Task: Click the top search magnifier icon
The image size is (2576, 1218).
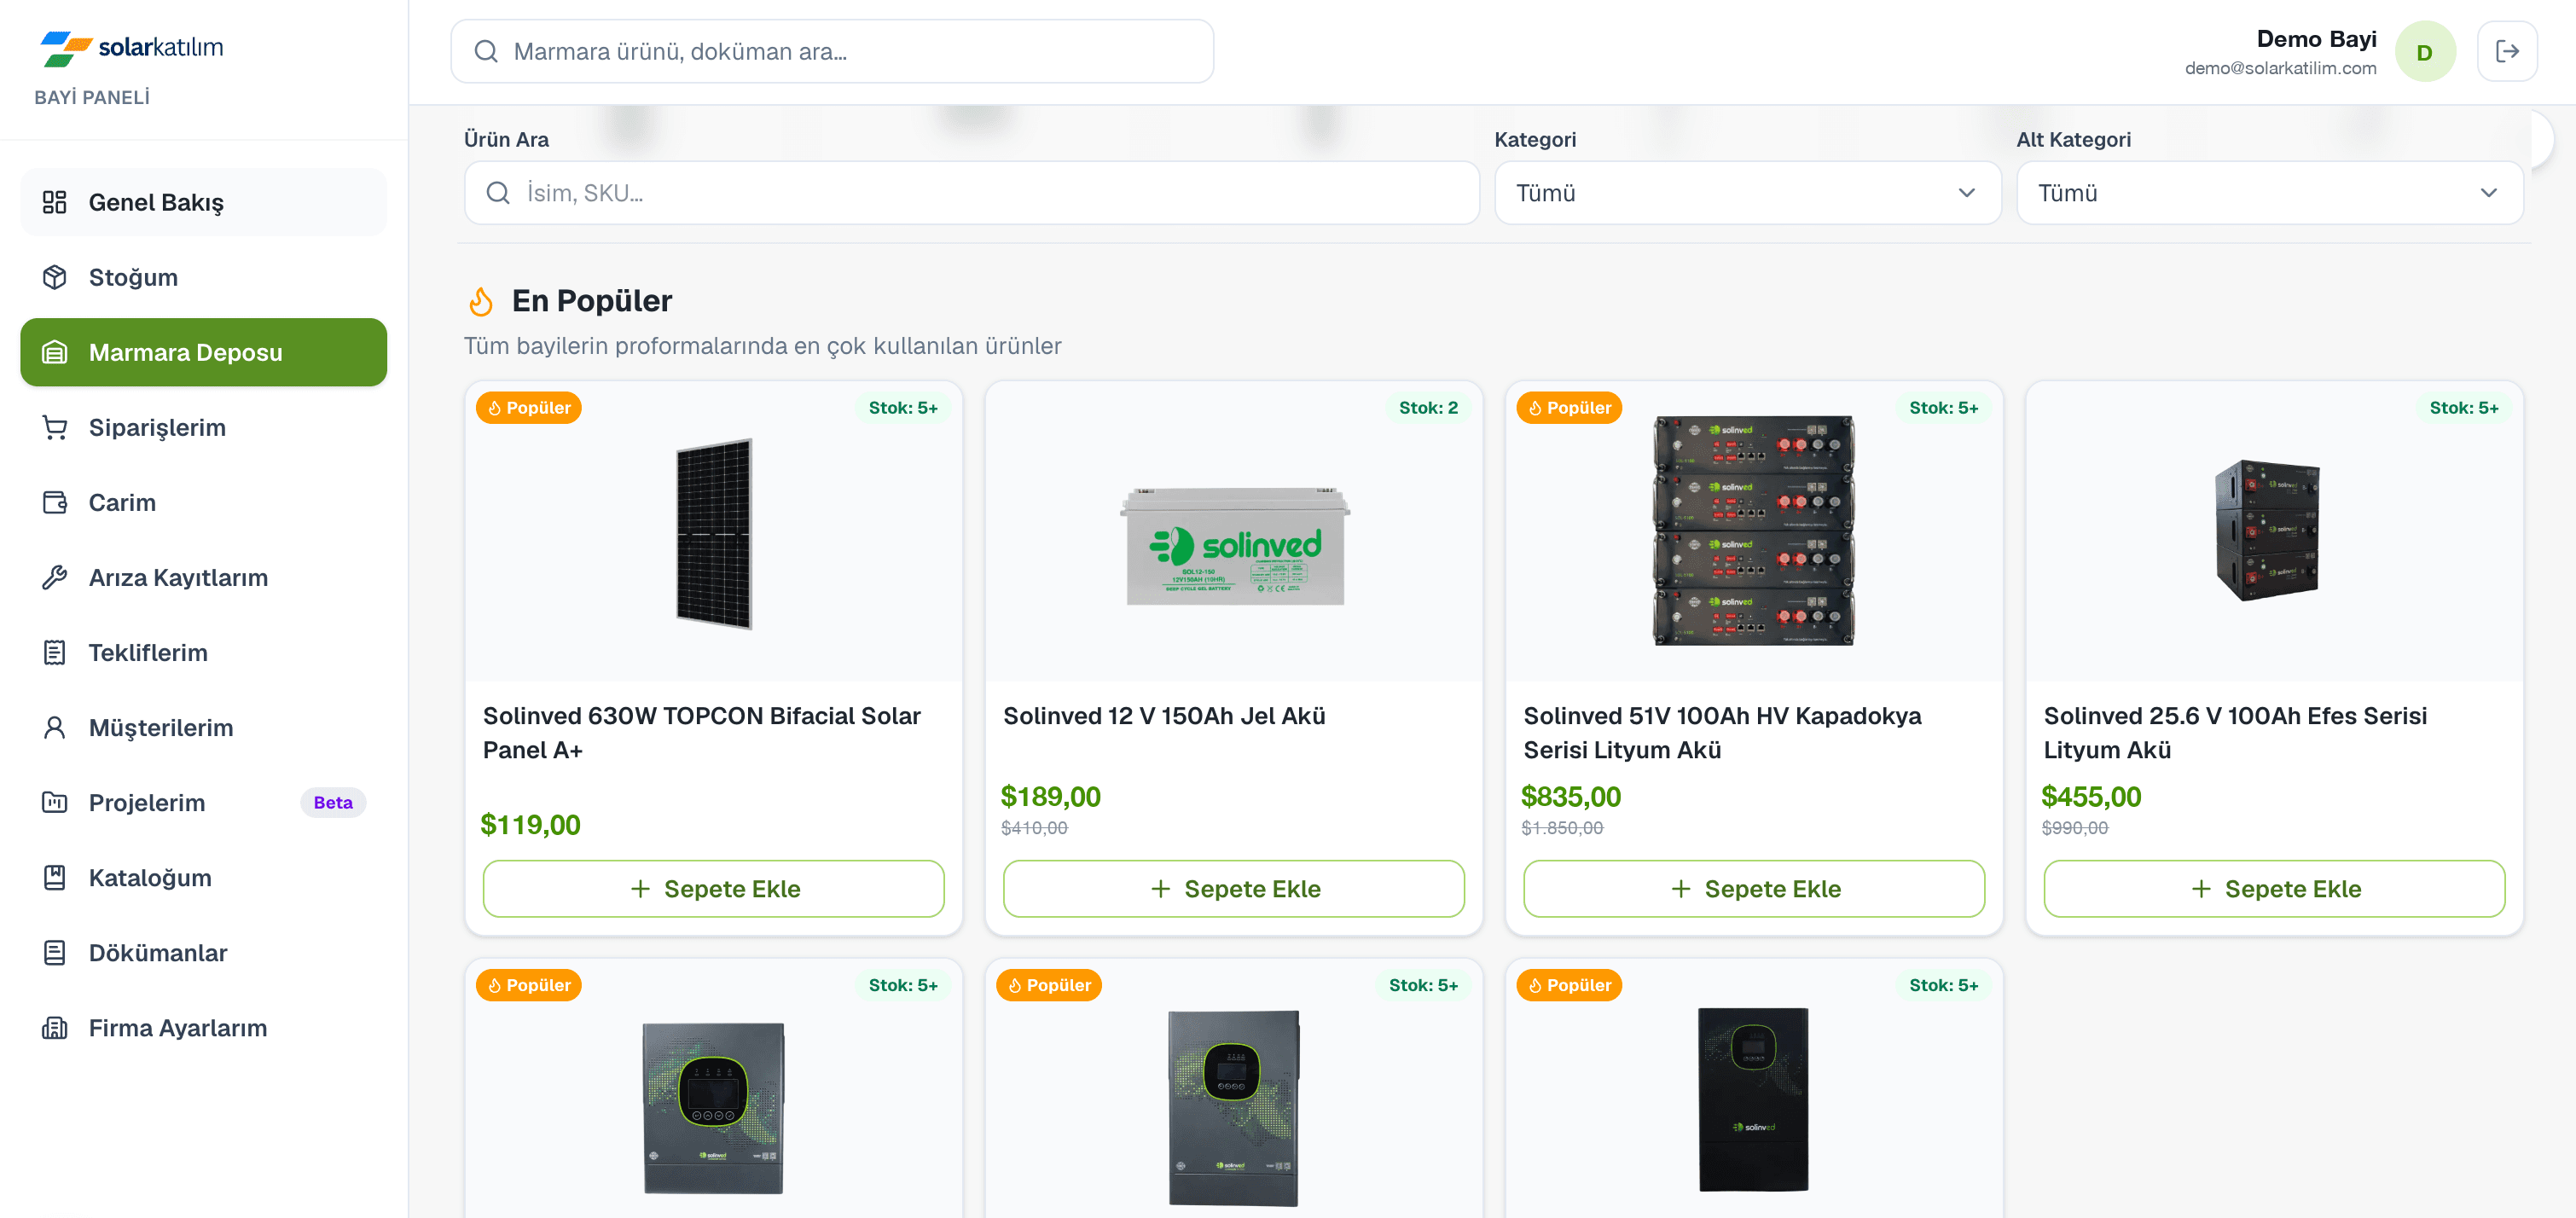Action: pos(486,51)
